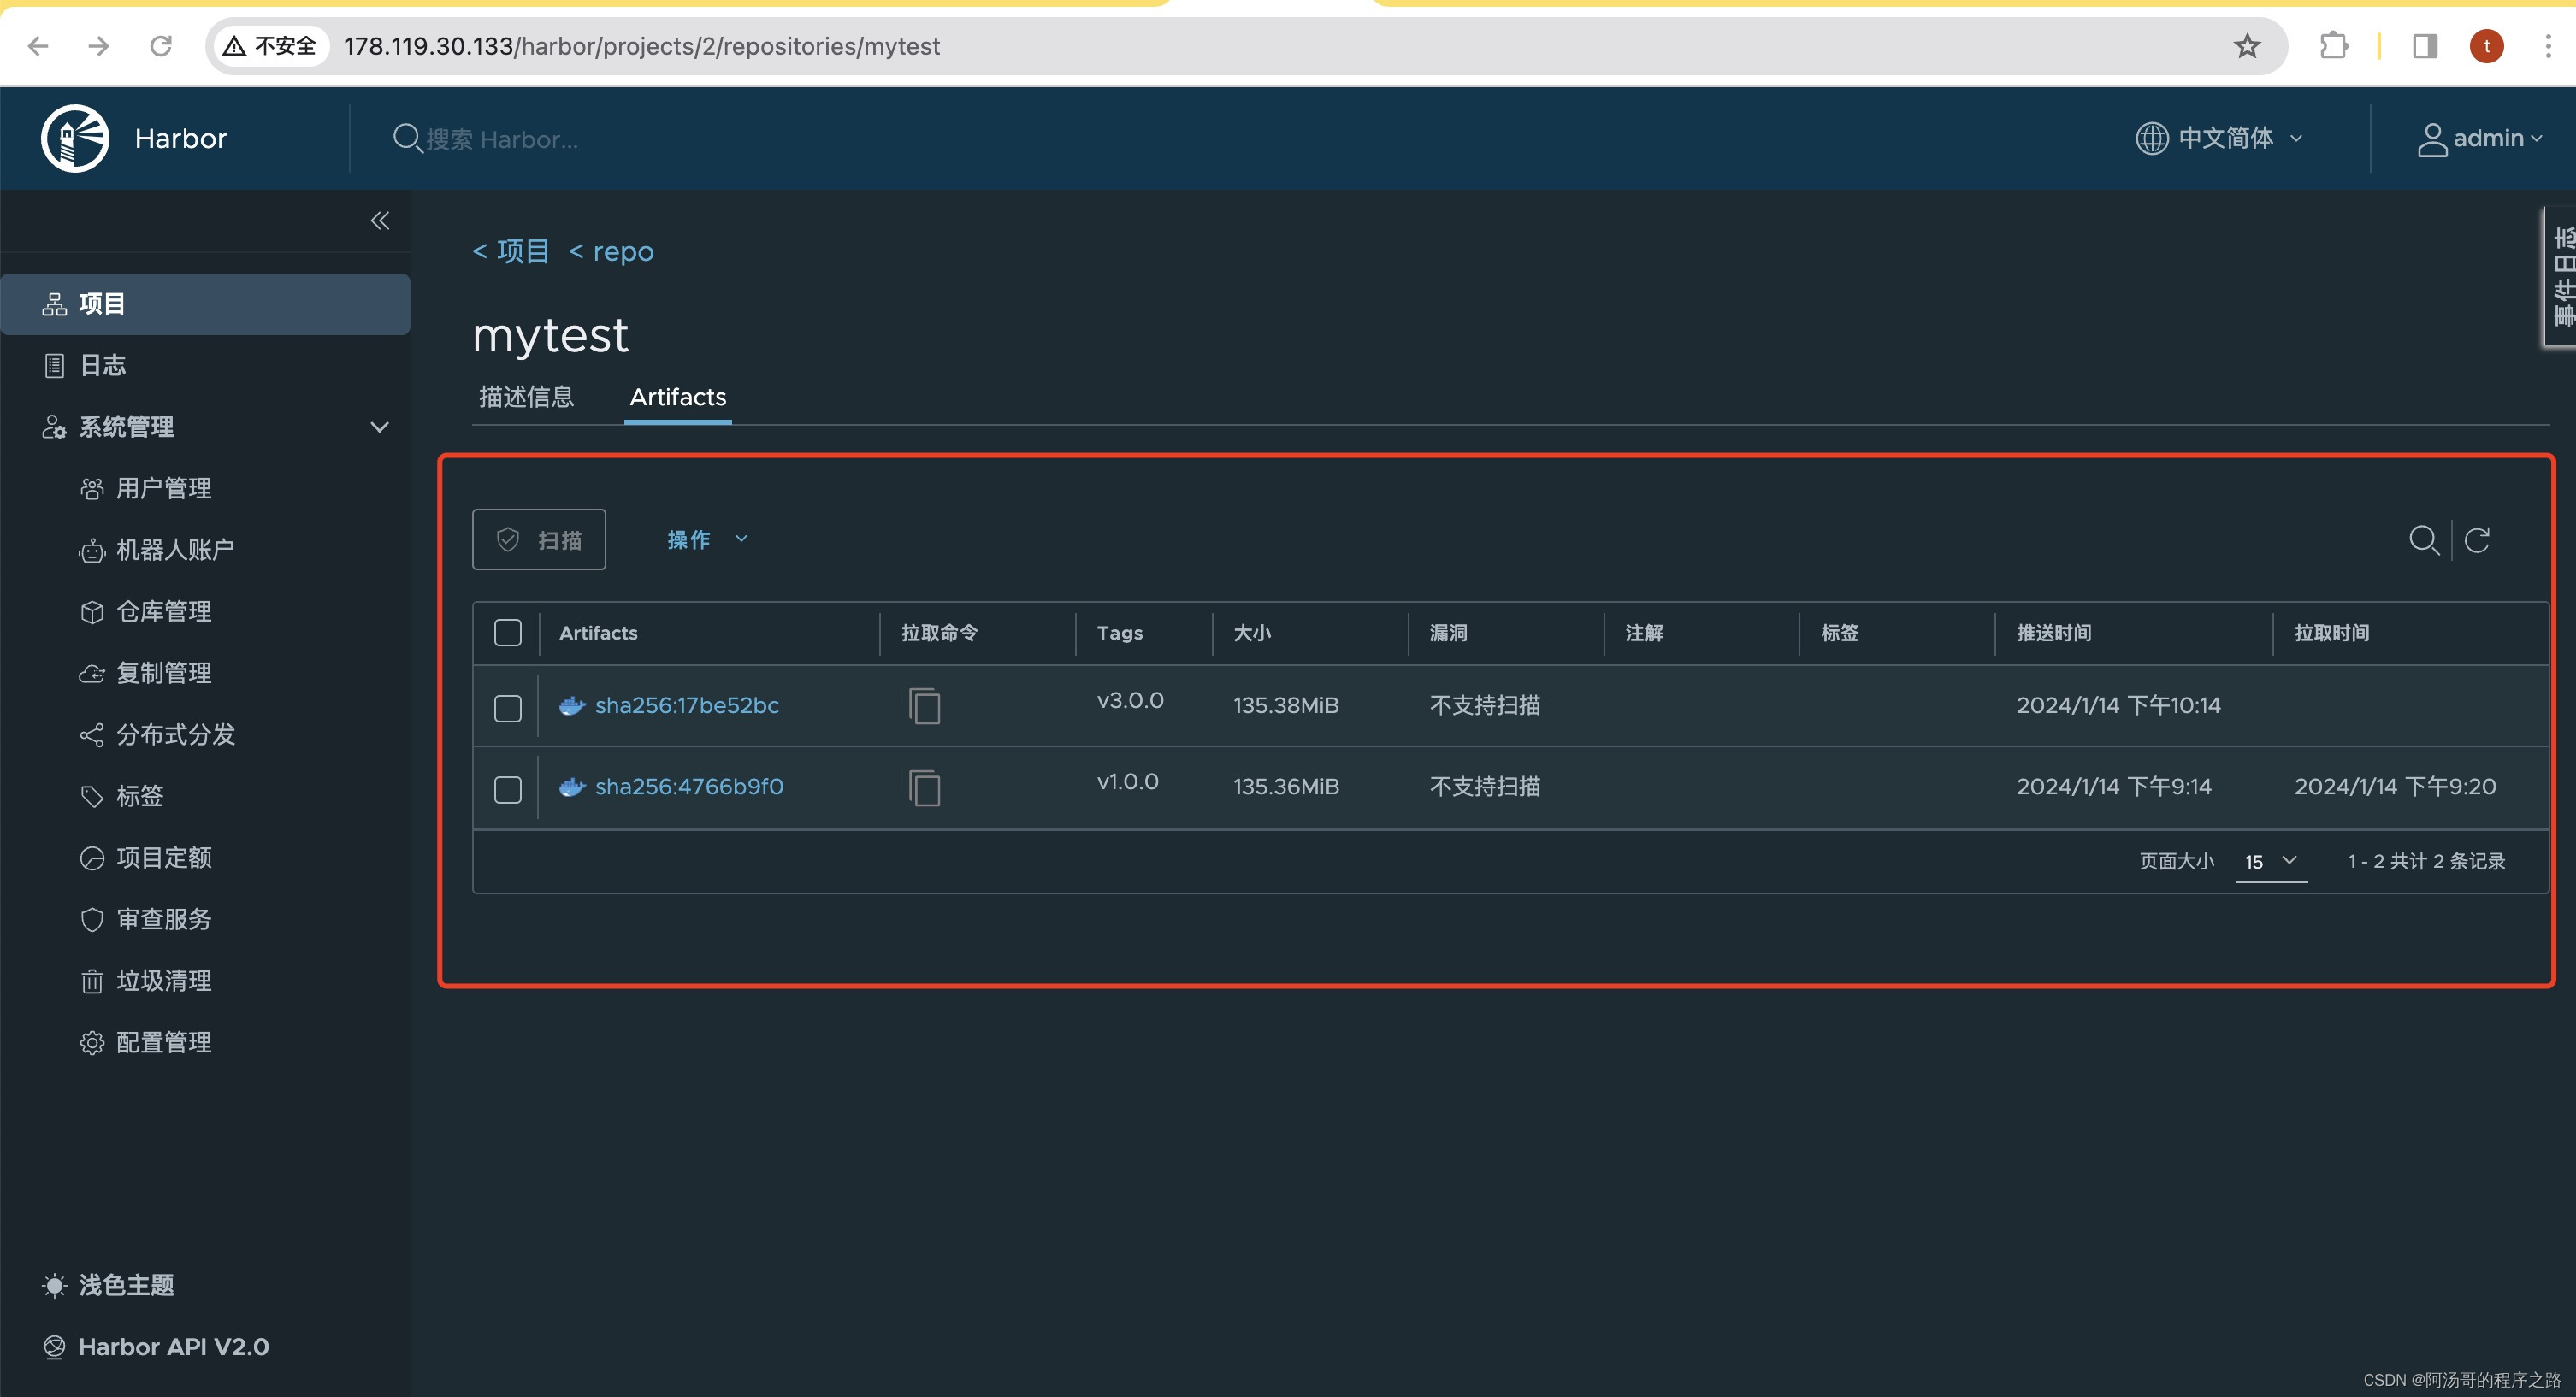This screenshot has height=1397, width=2576.
Task: Open Chrome profile avatar t
Action: 2487,46
